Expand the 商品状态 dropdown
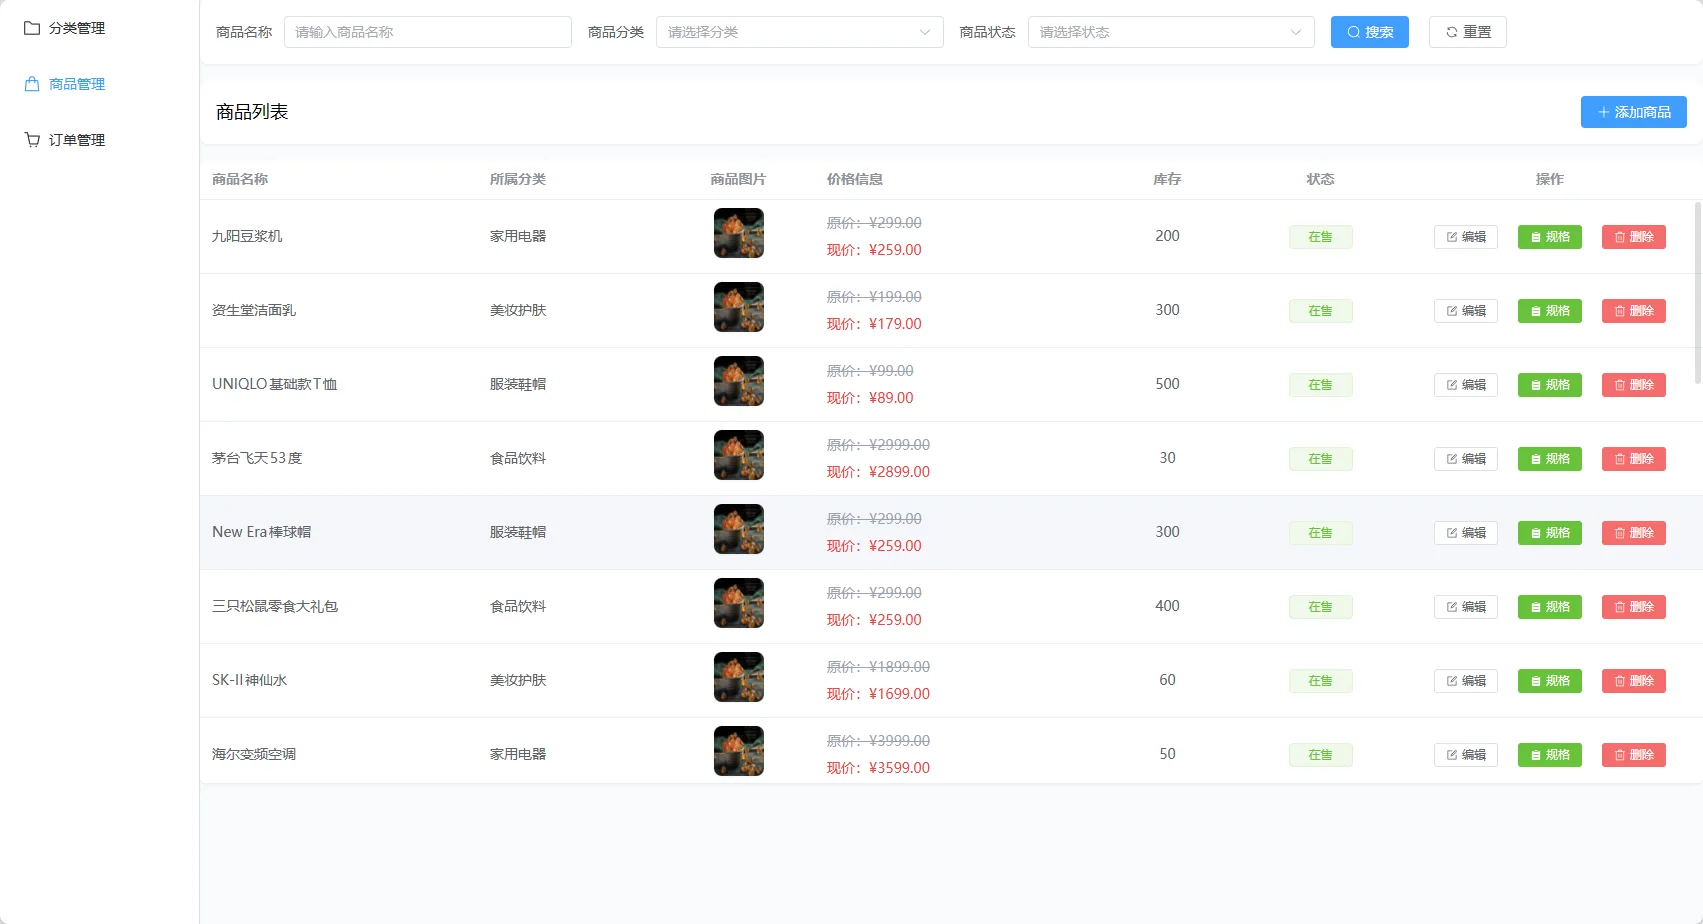 click(1170, 32)
